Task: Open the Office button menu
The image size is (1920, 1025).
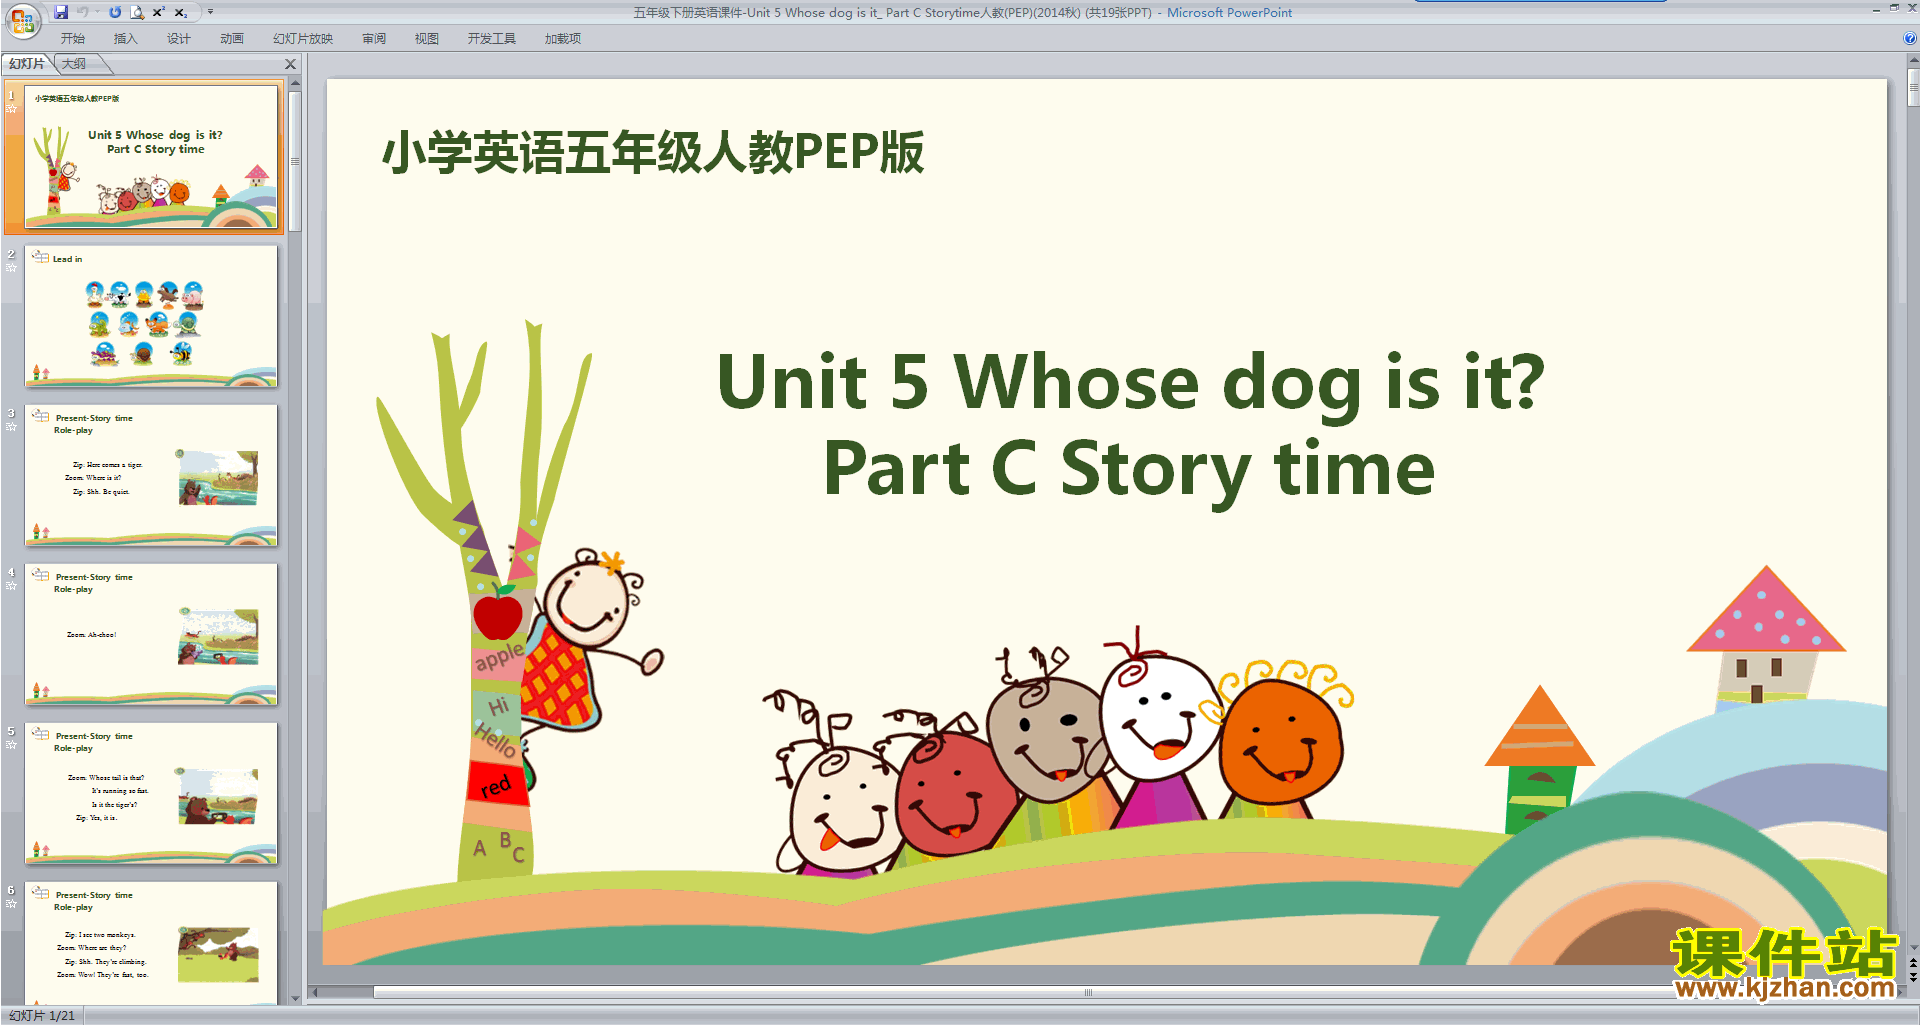Action: click(22, 20)
